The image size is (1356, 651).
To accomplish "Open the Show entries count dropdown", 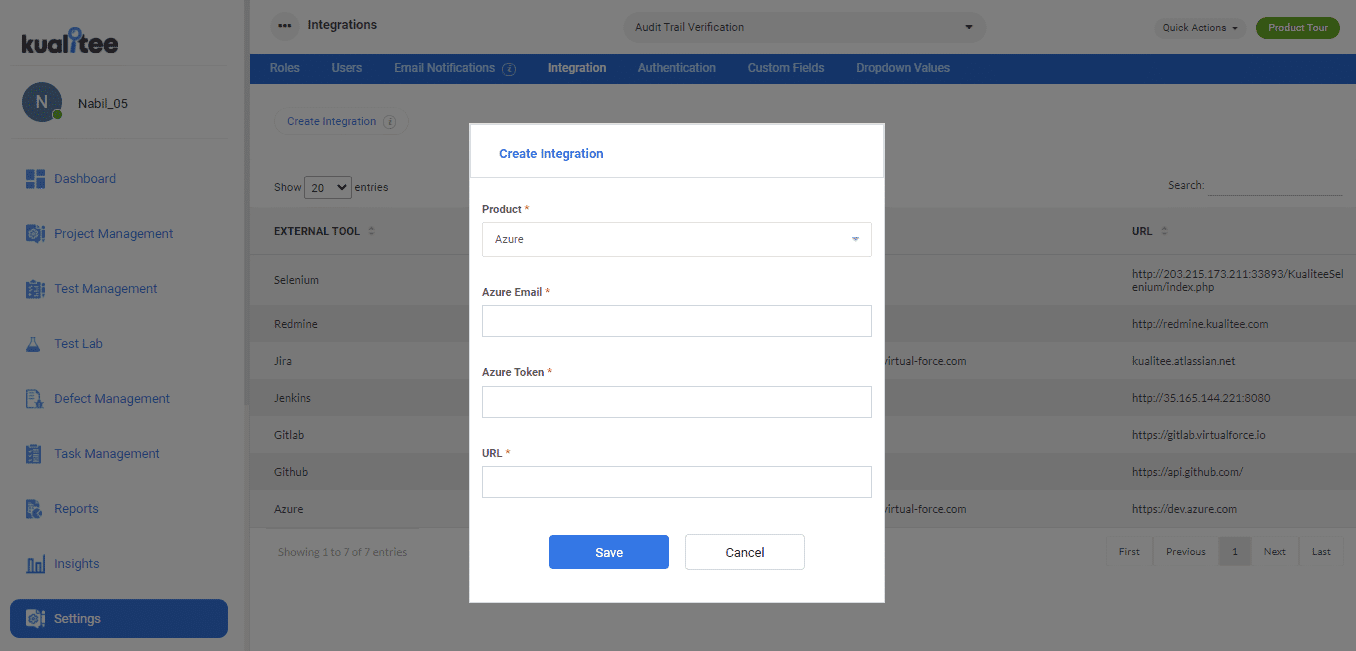I will (x=328, y=187).
